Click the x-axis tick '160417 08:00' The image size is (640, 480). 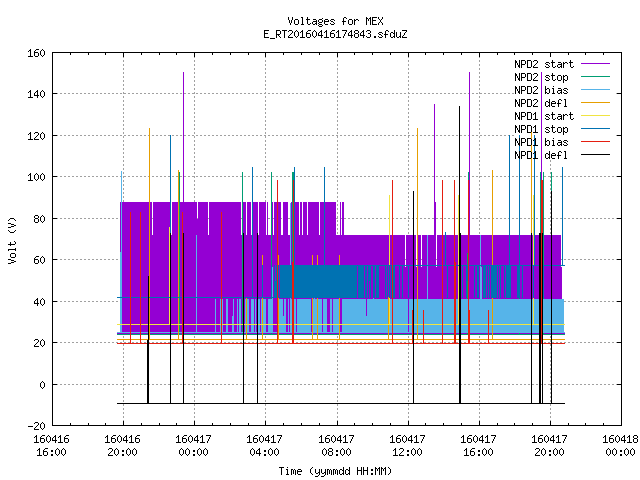tap(336, 446)
